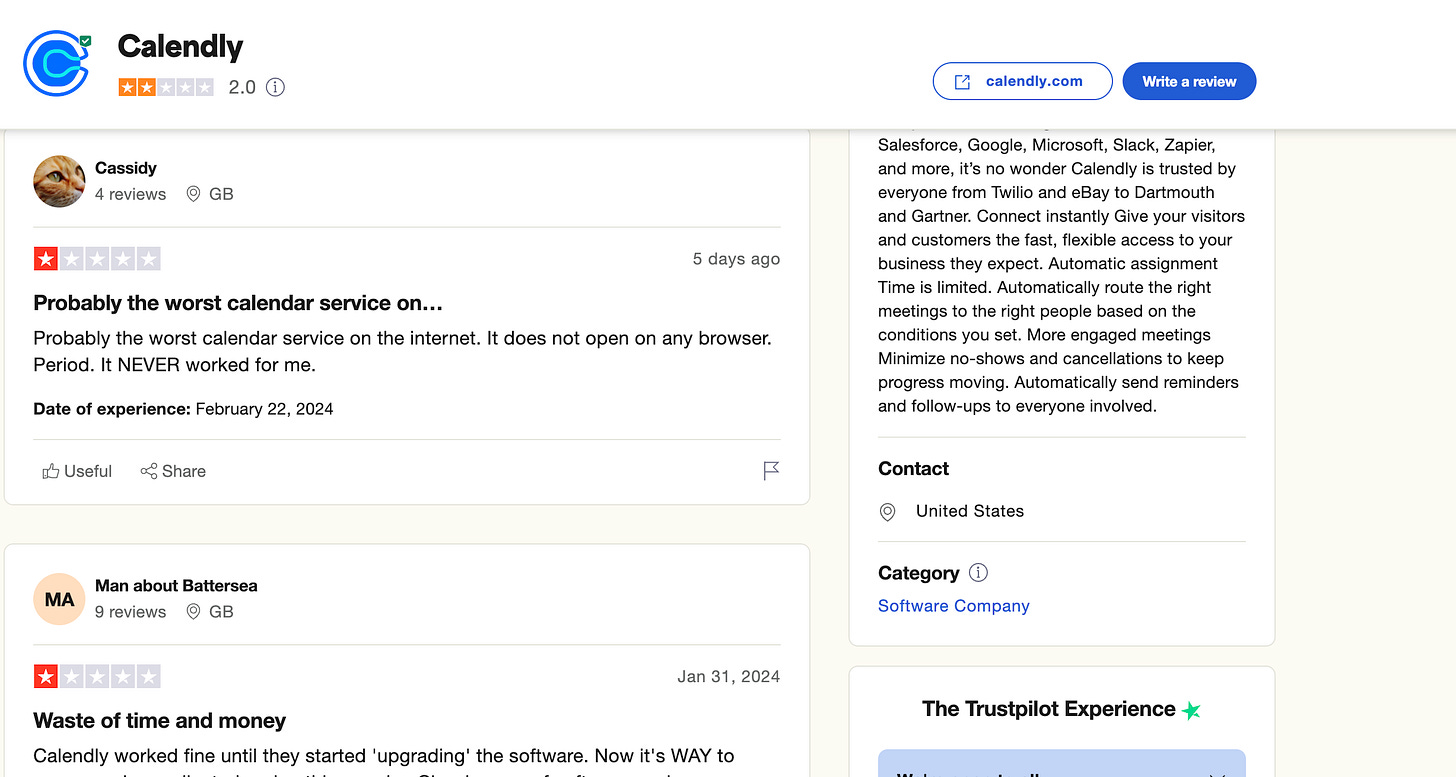Screen dimensions: 1456x777
Task: Click the Contact heading
Action: click(x=913, y=469)
